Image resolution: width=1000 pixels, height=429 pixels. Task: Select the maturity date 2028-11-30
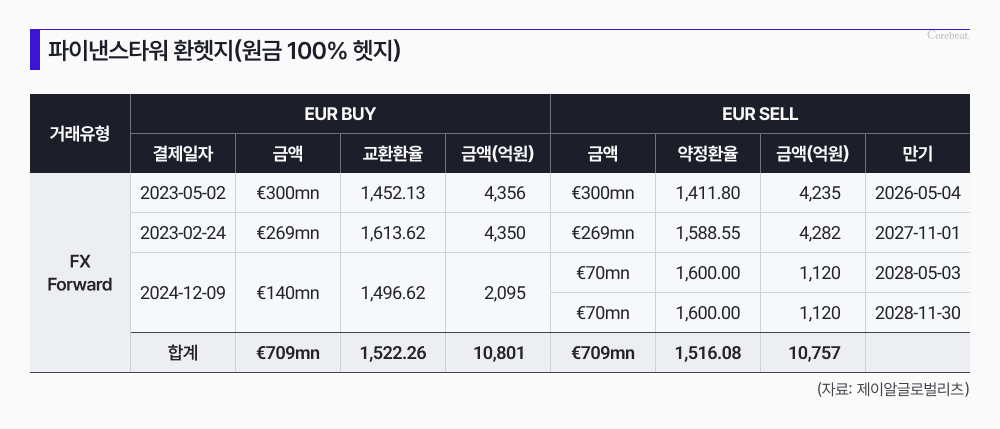(x=917, y=313)
